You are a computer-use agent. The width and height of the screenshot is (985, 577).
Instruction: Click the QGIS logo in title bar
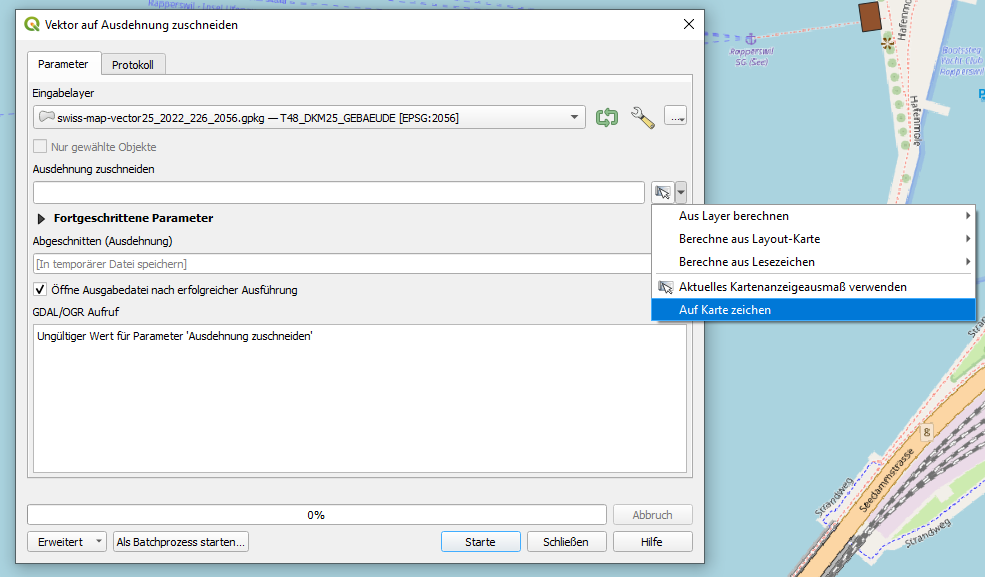coord(32,24)
